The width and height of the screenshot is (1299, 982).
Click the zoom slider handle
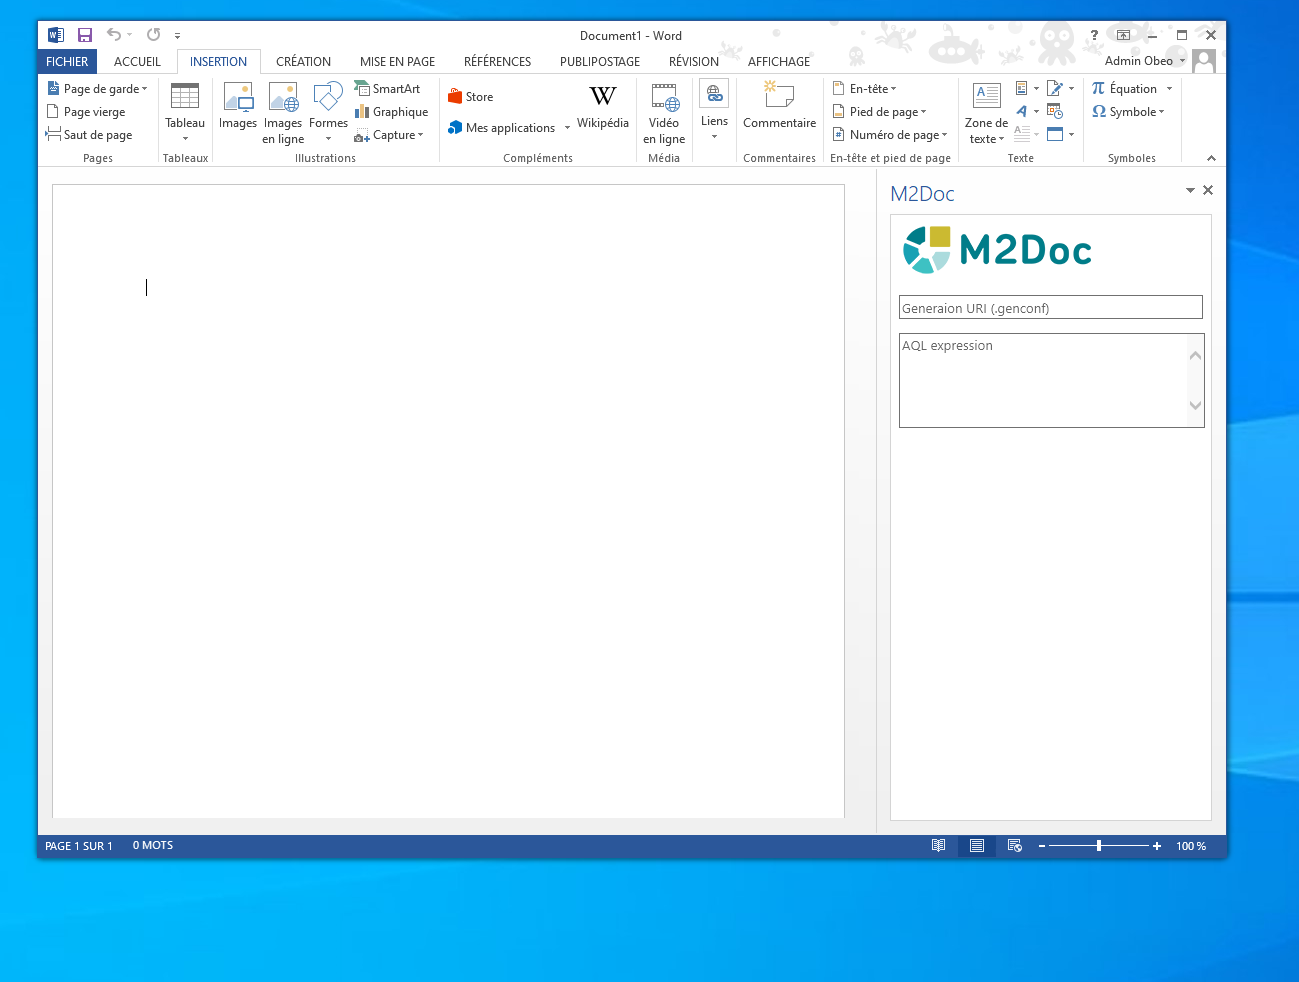click(1099, 846)
